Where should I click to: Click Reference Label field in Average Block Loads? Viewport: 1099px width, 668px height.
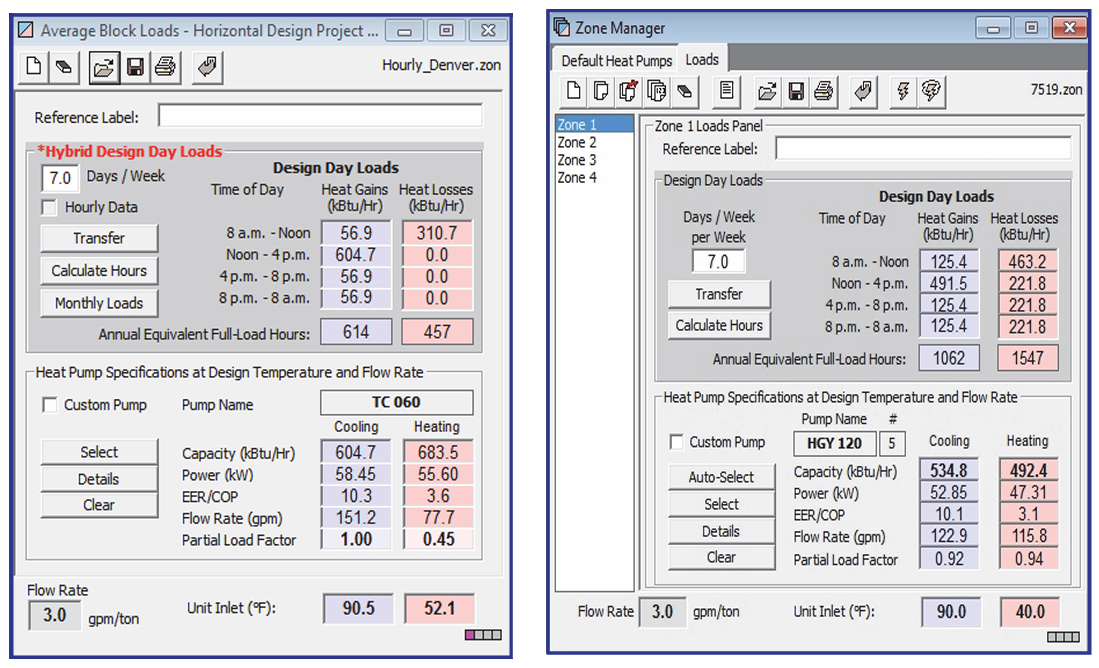pyautogui.click(x=320, y=116)
